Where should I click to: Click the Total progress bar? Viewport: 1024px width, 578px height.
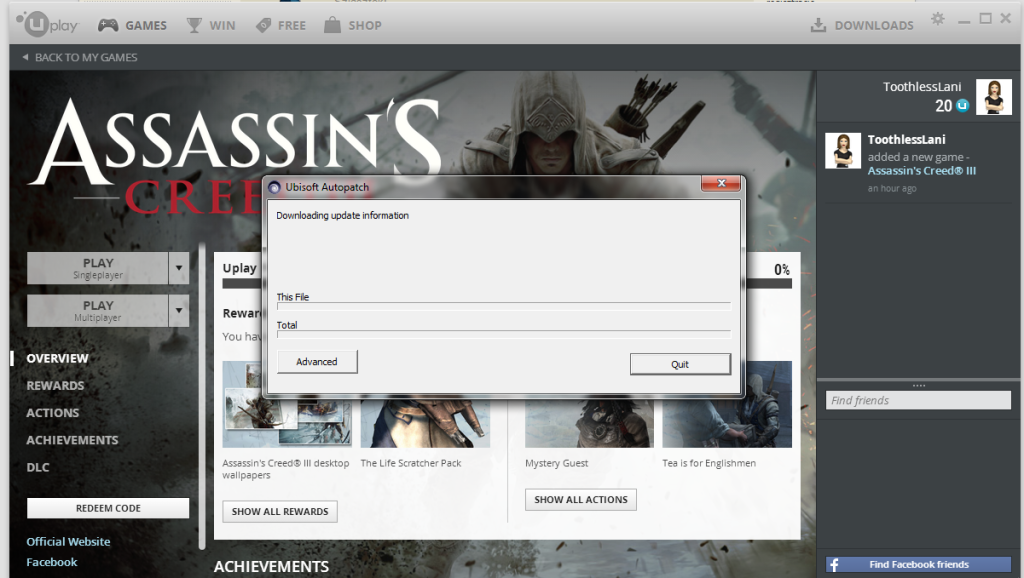click(503, 334)
